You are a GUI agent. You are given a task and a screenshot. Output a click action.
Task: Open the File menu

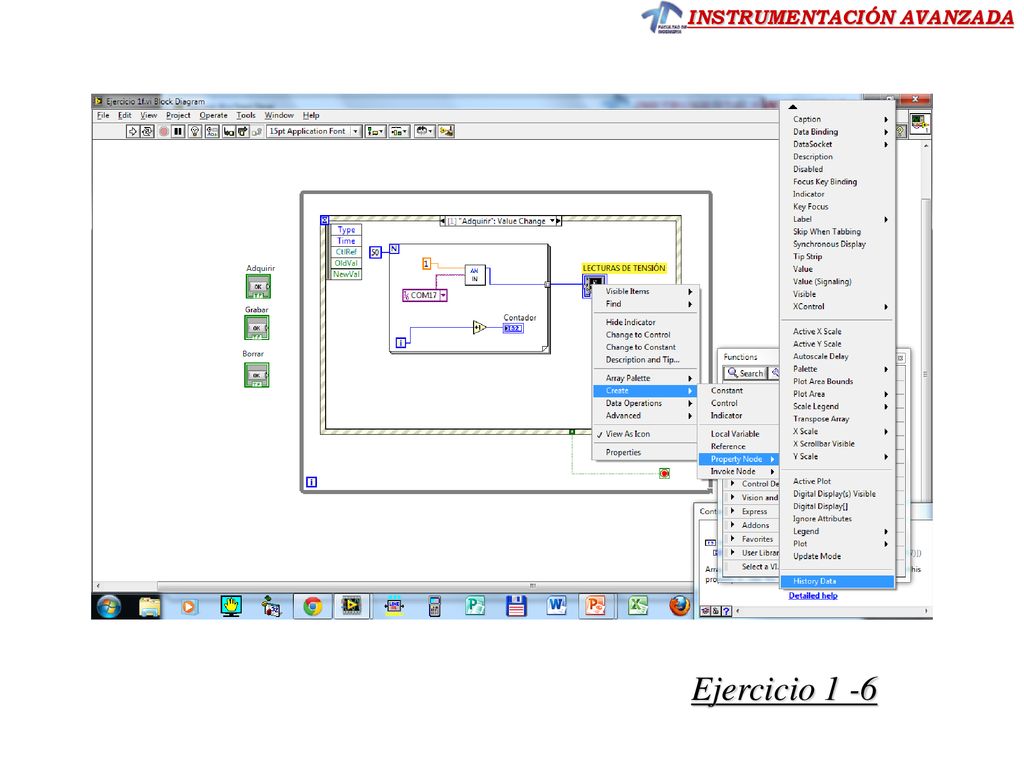click(103, 116)
